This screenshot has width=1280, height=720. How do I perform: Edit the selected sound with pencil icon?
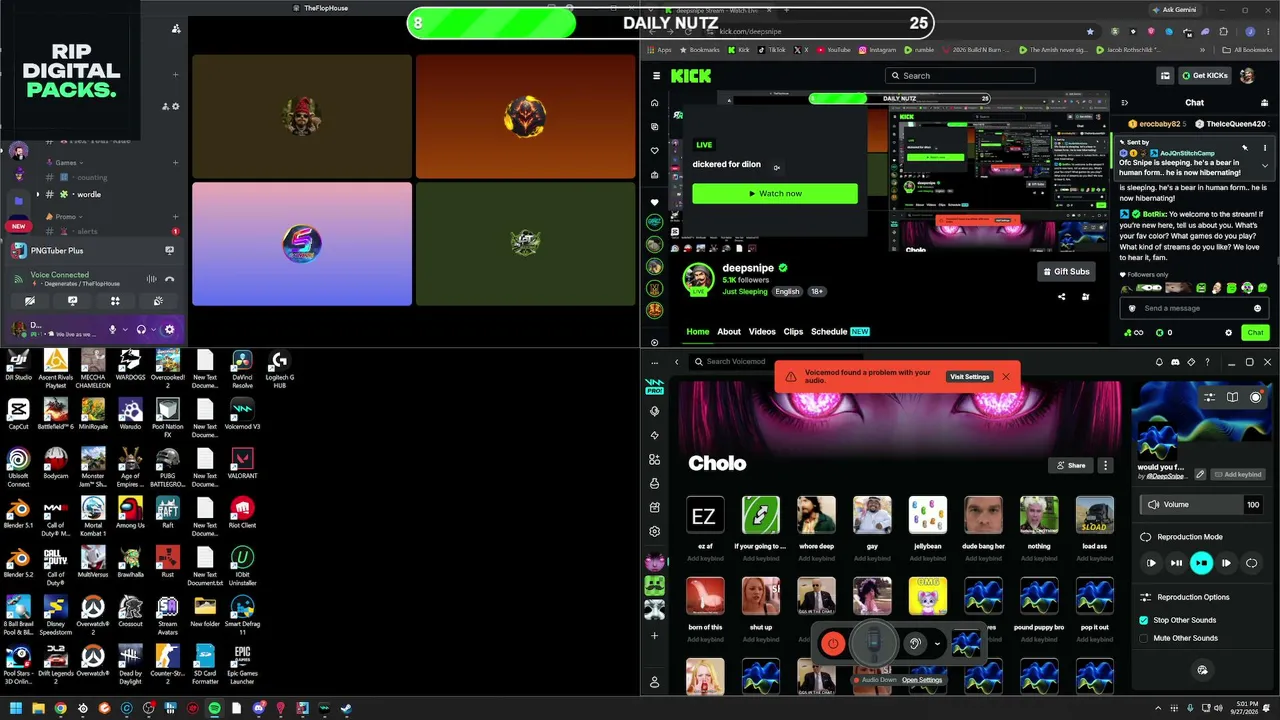pos(1200,474)
